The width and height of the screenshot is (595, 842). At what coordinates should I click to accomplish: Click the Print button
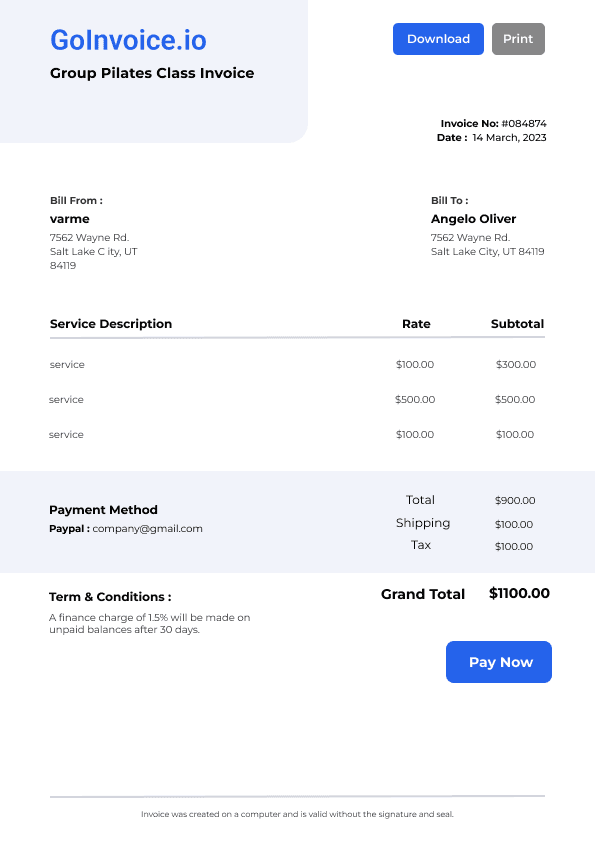[x=518, y=39]
